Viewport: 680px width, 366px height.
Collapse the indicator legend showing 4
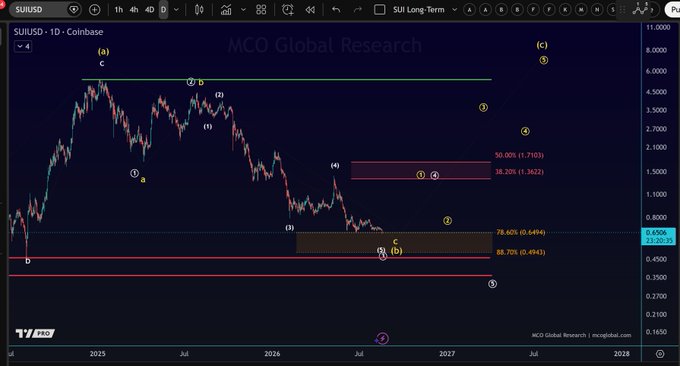[x=23, y=46]
